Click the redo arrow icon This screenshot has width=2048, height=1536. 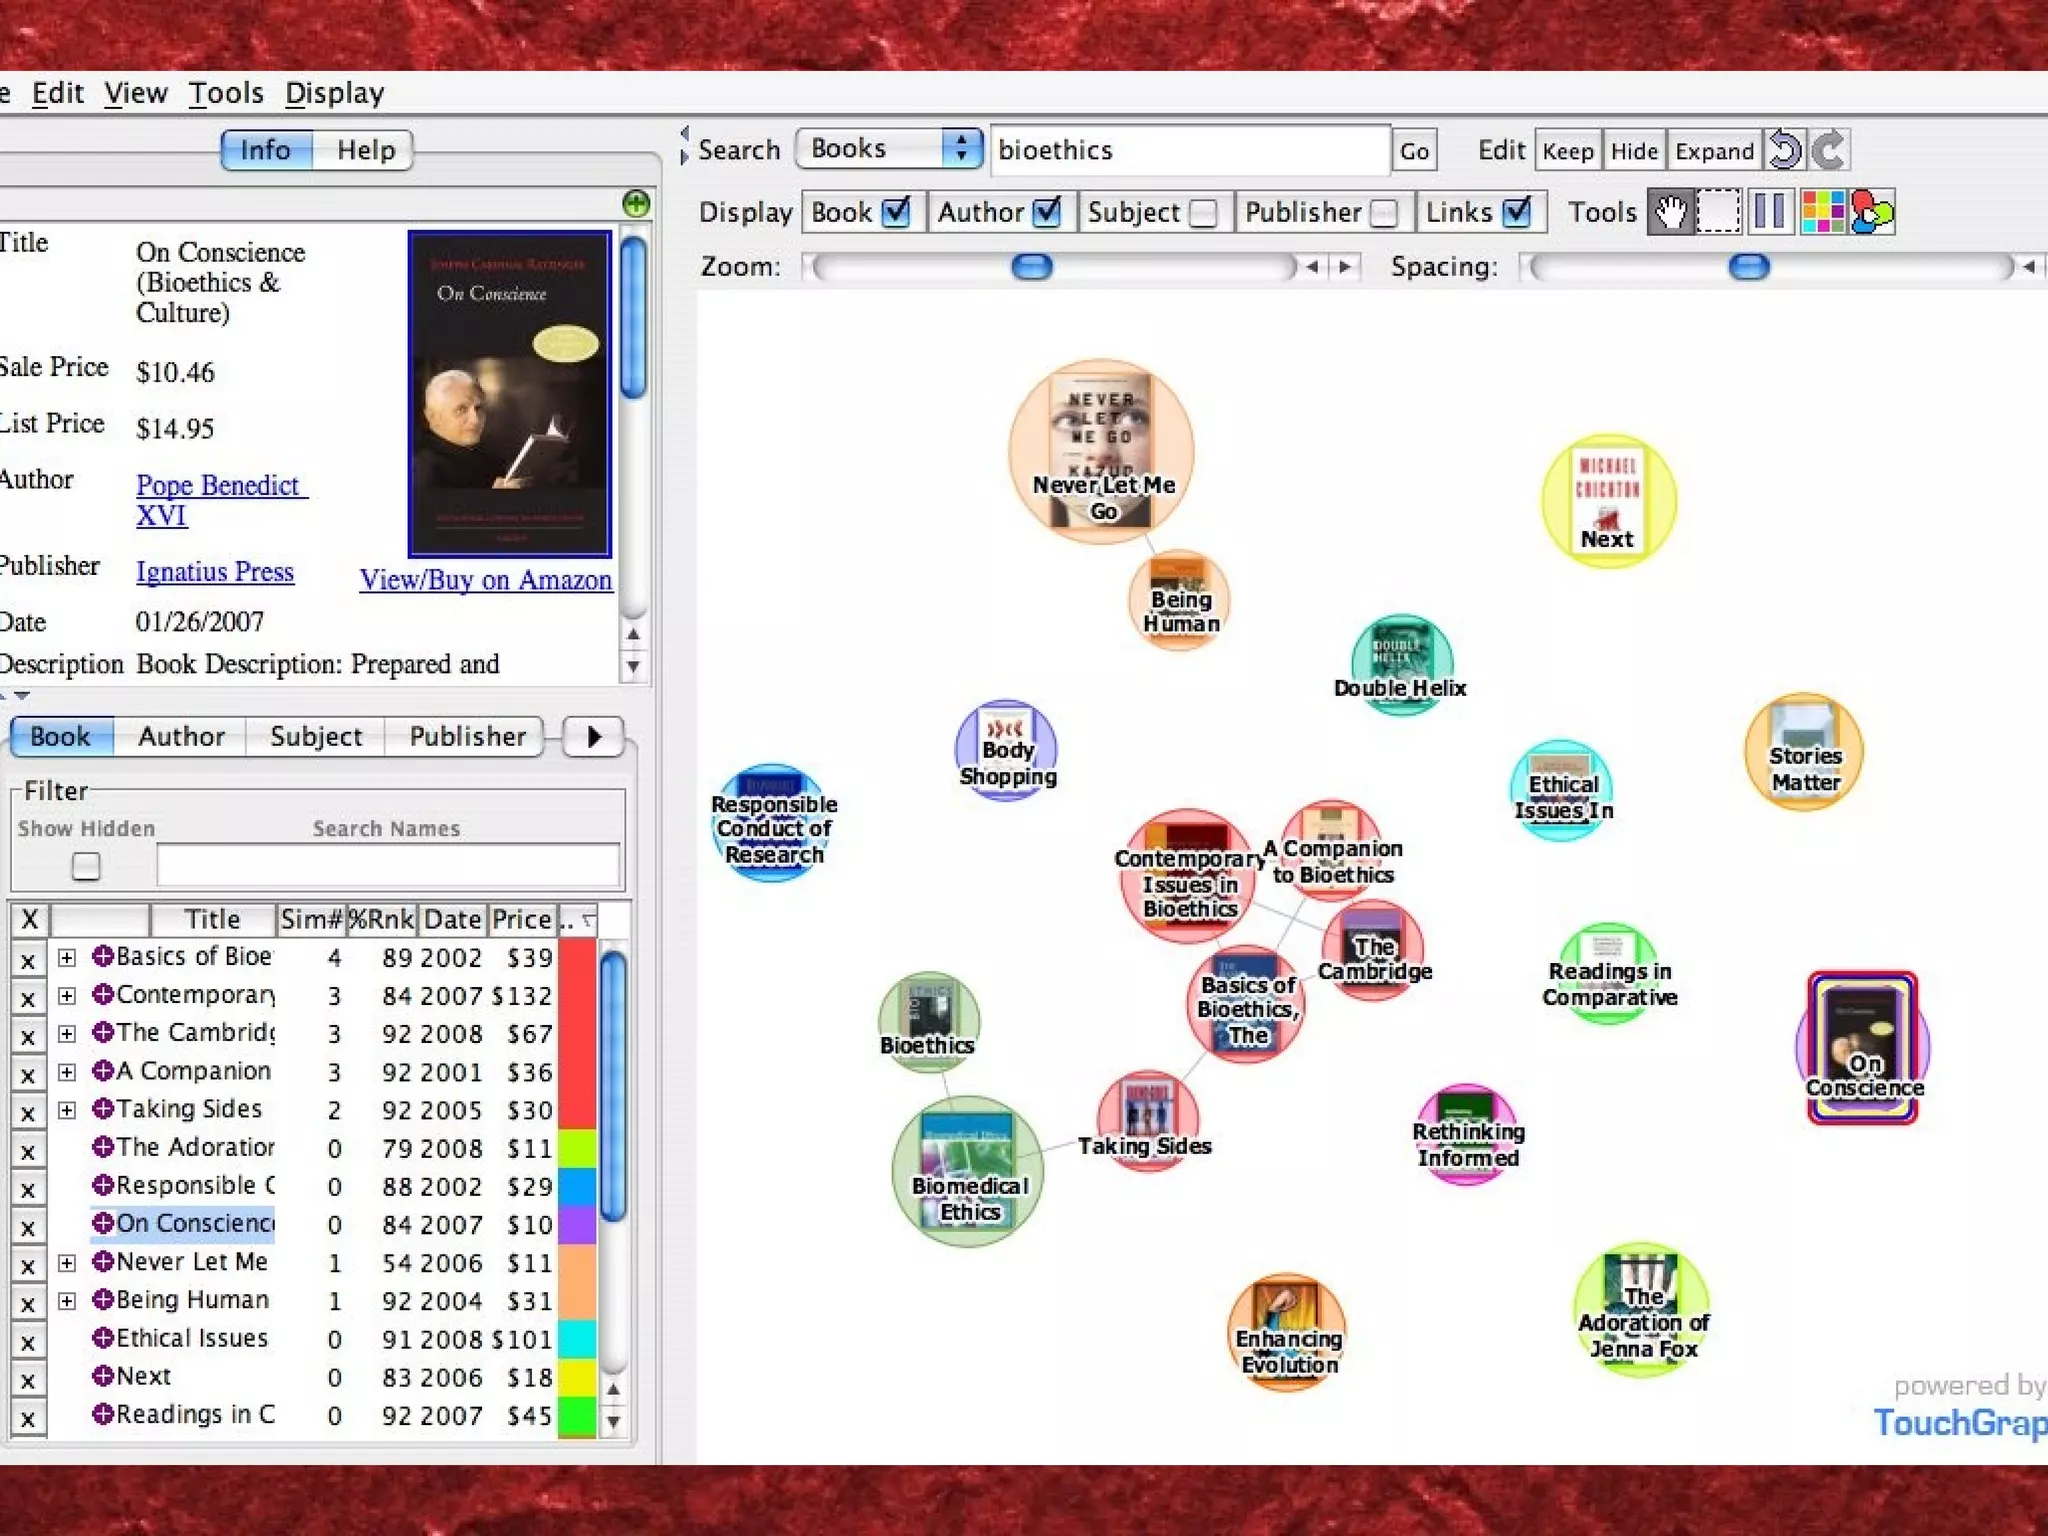[1829, 151]
